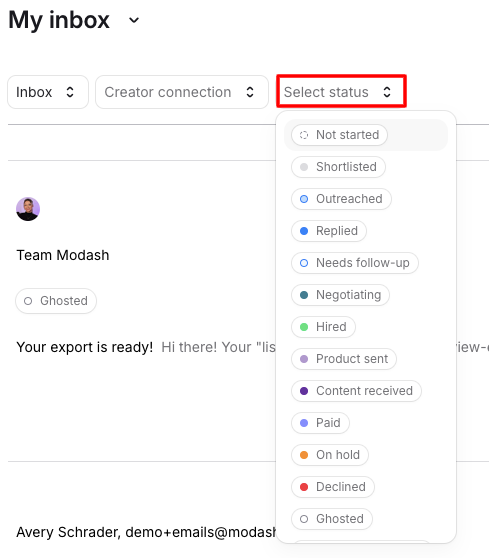
Task: Choose Outreached status option
Action: 341,199
